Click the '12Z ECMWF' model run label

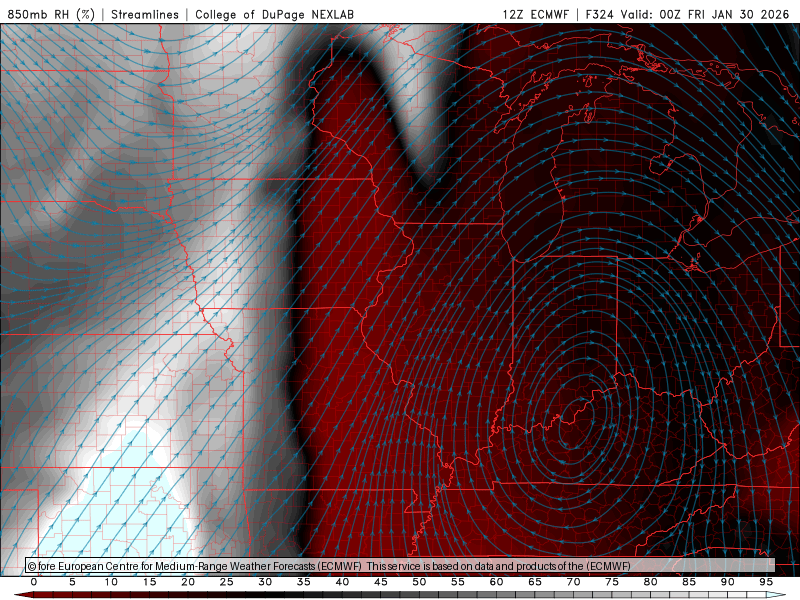coord(535,14)
